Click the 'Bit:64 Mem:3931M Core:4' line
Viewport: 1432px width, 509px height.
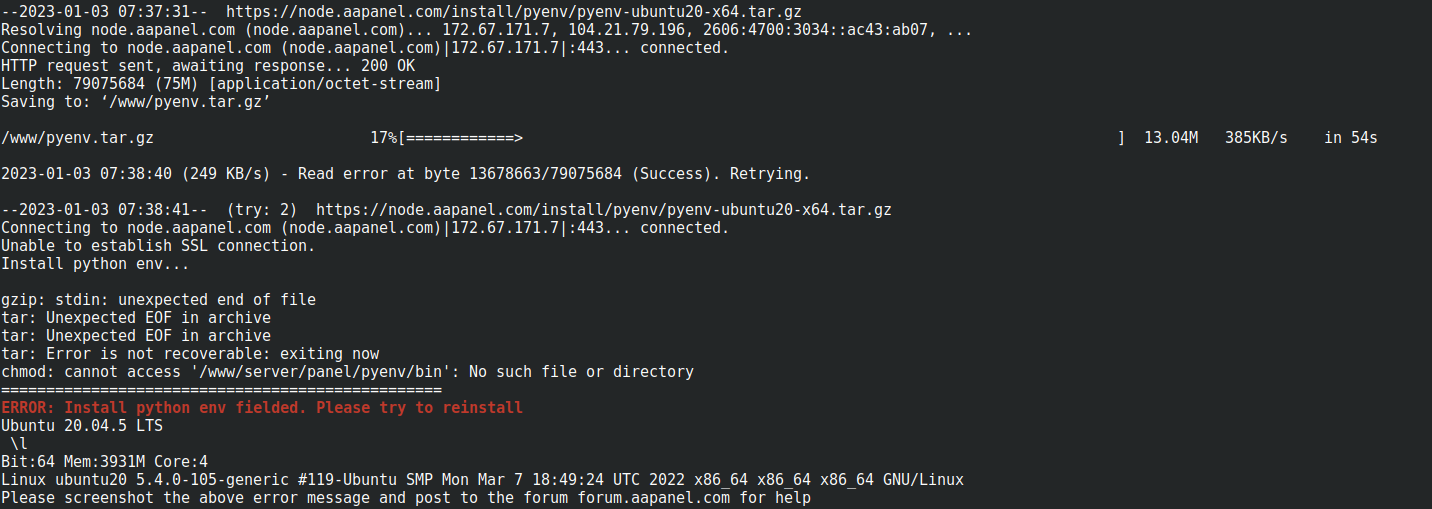pyautogui.click(x=104, y=462)
